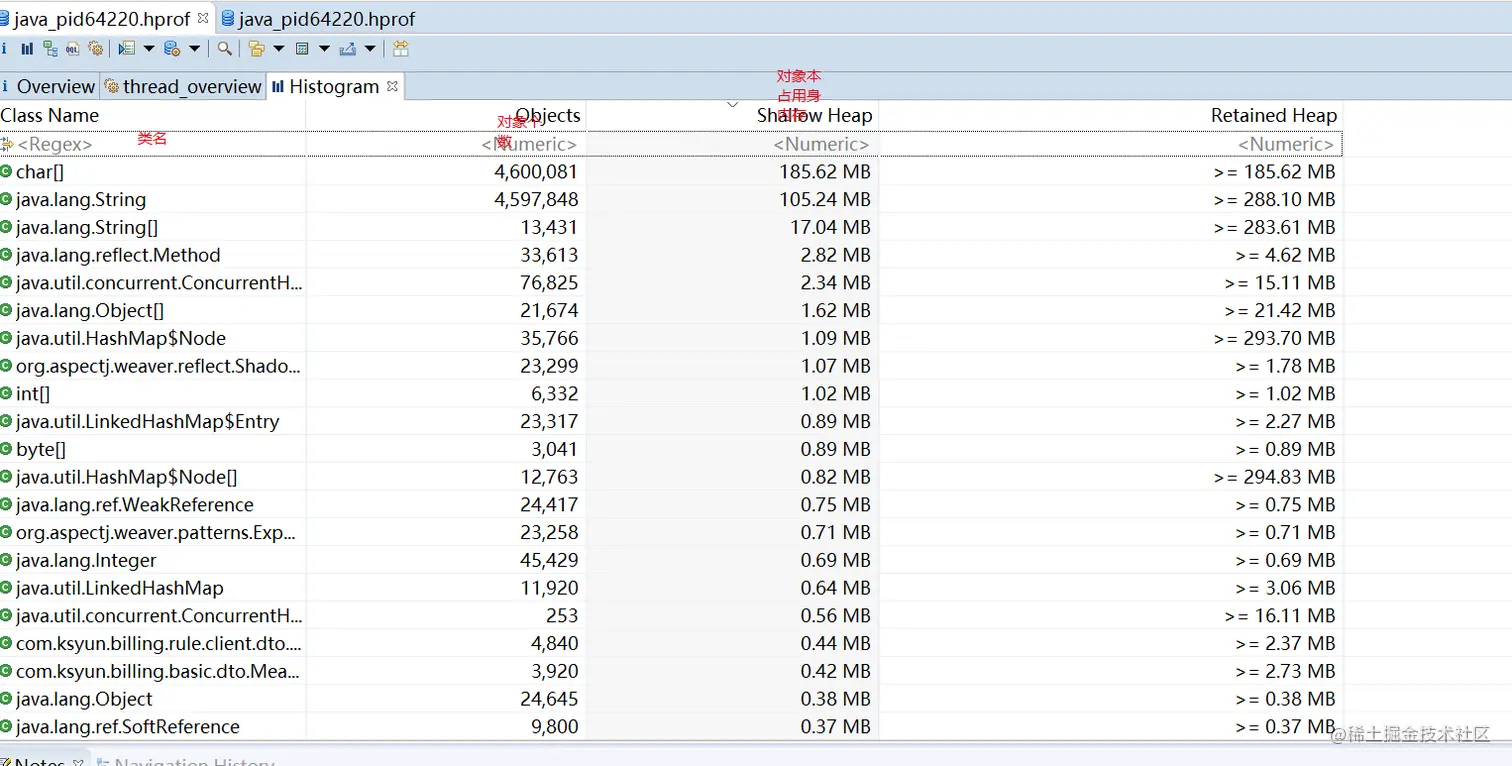1512x766 pixels.
Task: Select the java.lang.ref.WeakReference row
Action: pyautogui.click(x=671, y=504)
